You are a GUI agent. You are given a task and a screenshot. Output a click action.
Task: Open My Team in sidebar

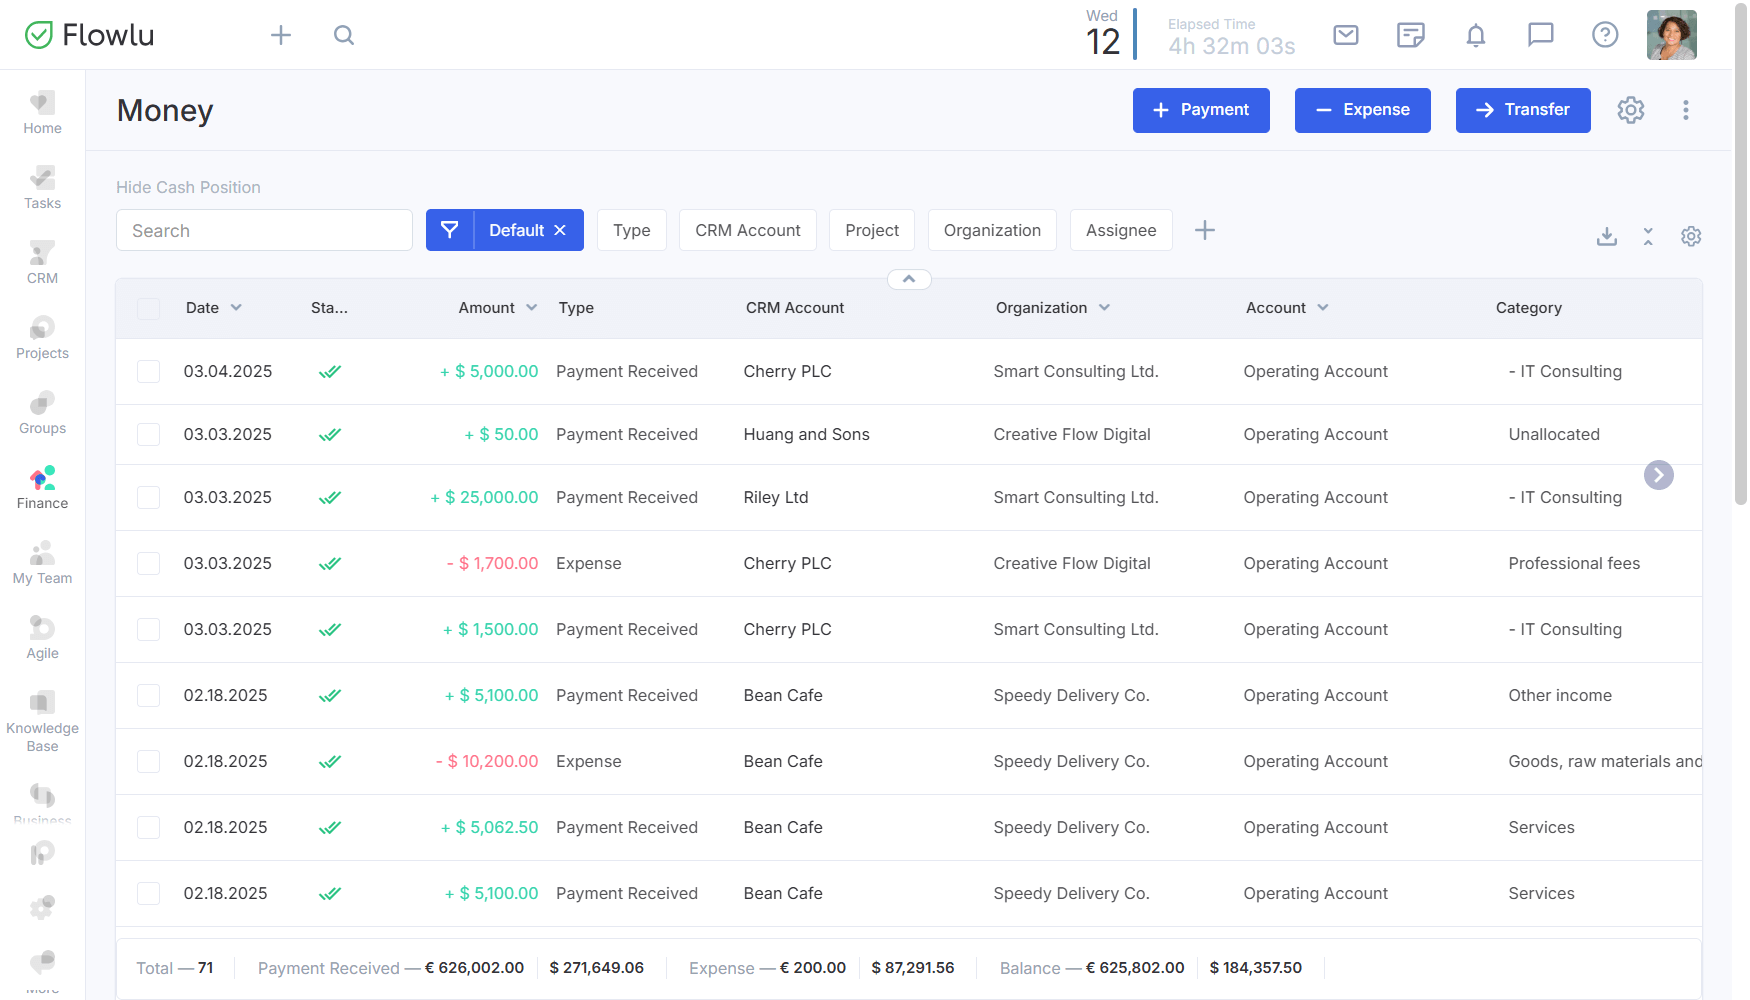coord(42,562)
